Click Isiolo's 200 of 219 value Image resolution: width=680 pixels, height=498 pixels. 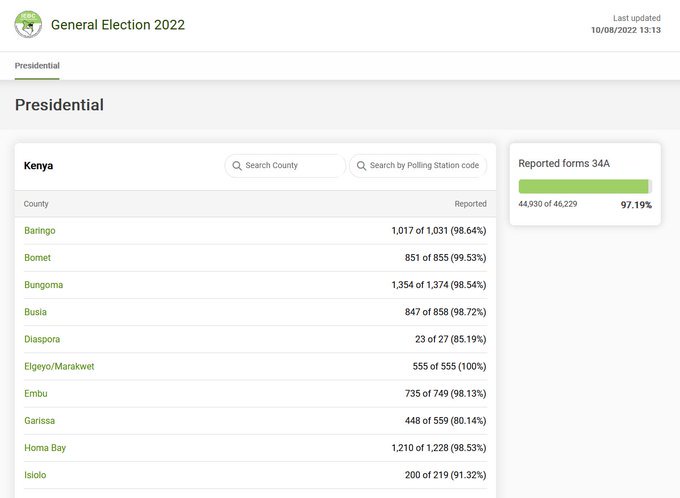[x=445, y=475]
